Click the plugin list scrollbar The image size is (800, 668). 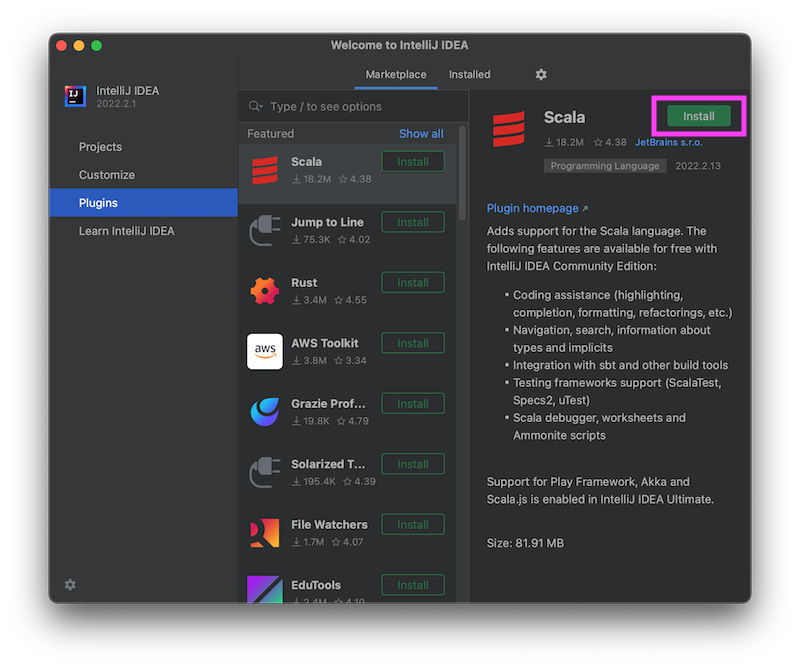(x=462, y=174)
